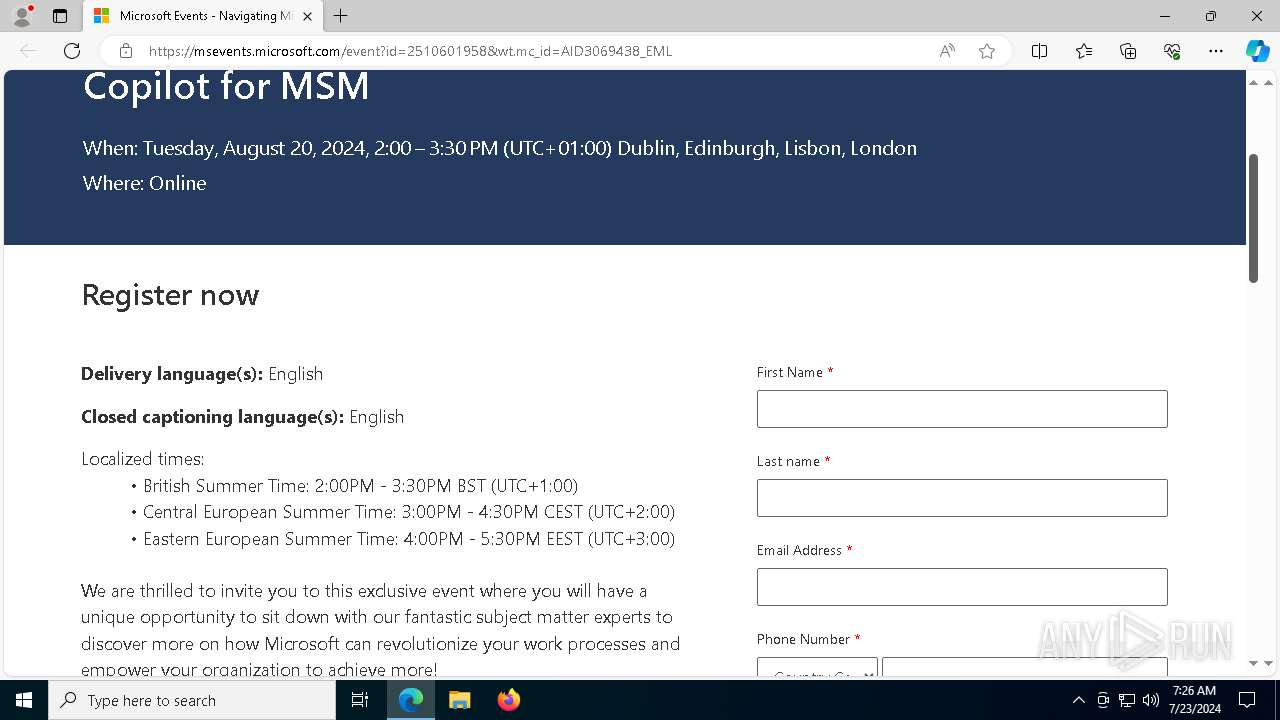Viewport: 1280px width, 720px height.
Task: Select the Microsoft Events browser tab
Action: (x=203, y=16)
